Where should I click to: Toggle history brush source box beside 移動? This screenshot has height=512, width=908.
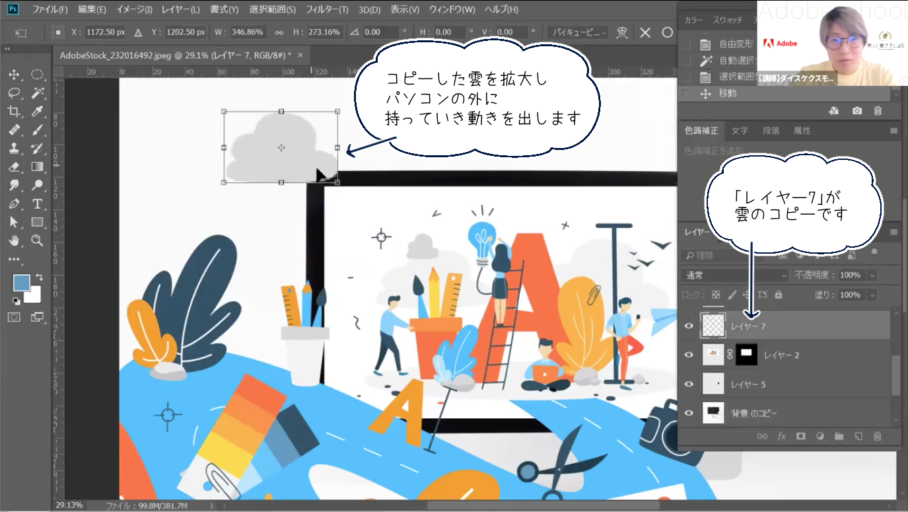(686, 93)
